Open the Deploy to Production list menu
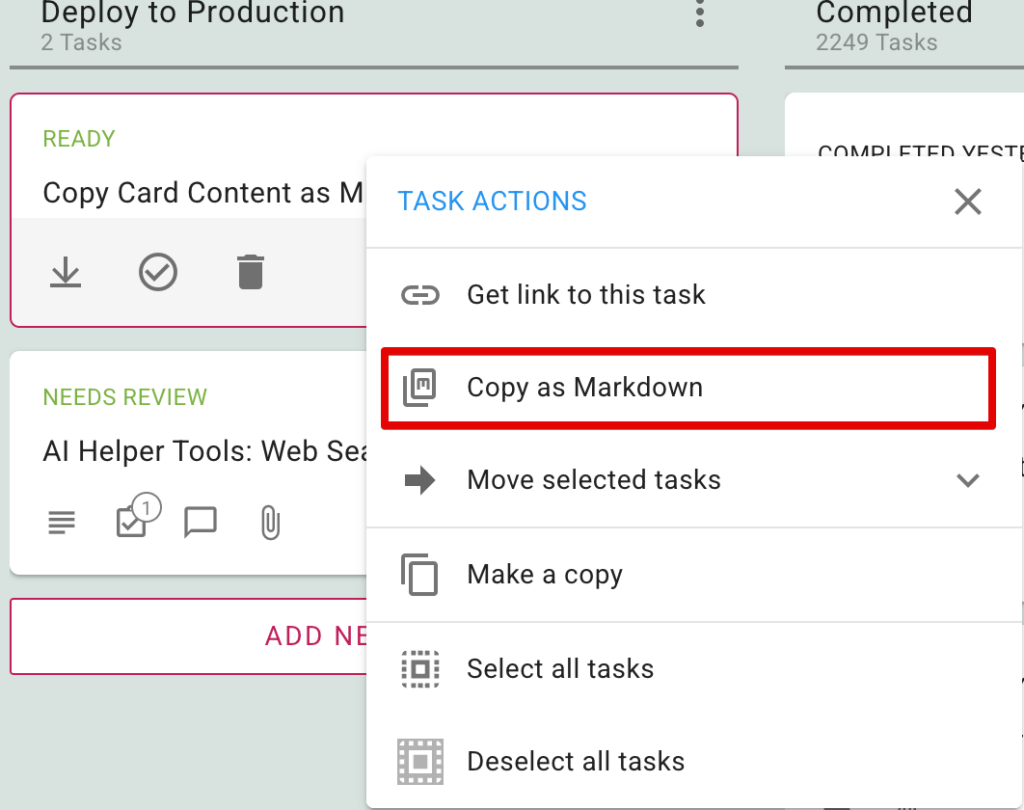Viewport: 1024px width, 810px height. pos(699,13)
